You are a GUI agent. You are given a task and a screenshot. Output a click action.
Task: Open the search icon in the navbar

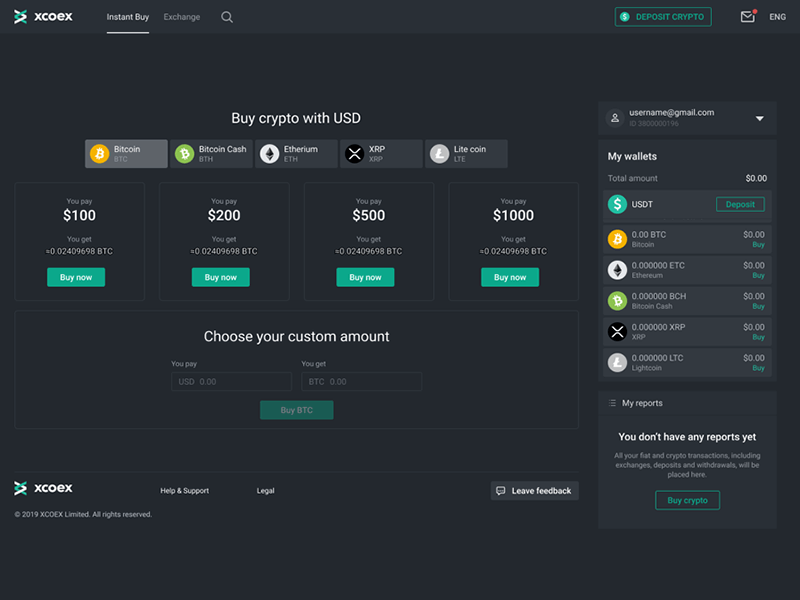(226, 17)
